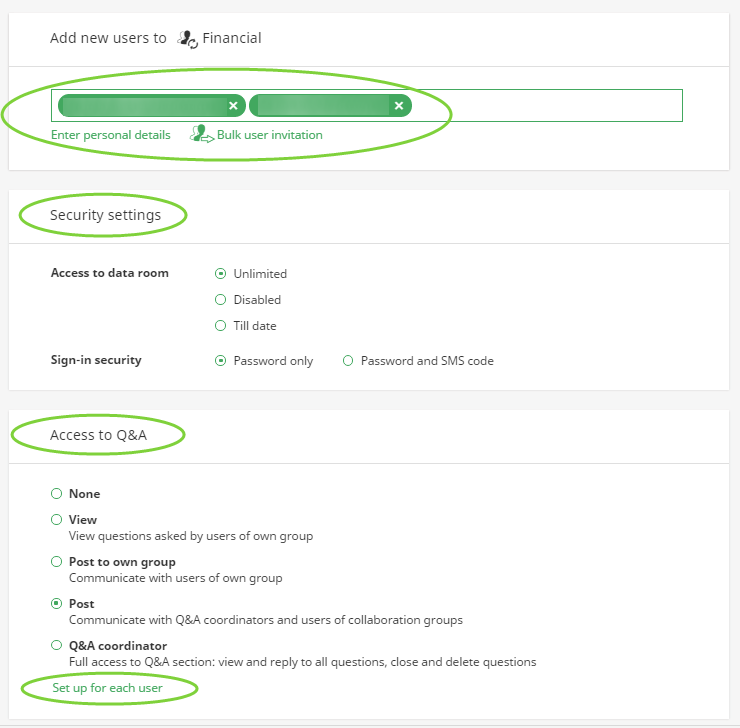Click the first user tag chip
The height and width of the screenshot is (728, 740).
[x=140, y=105]
